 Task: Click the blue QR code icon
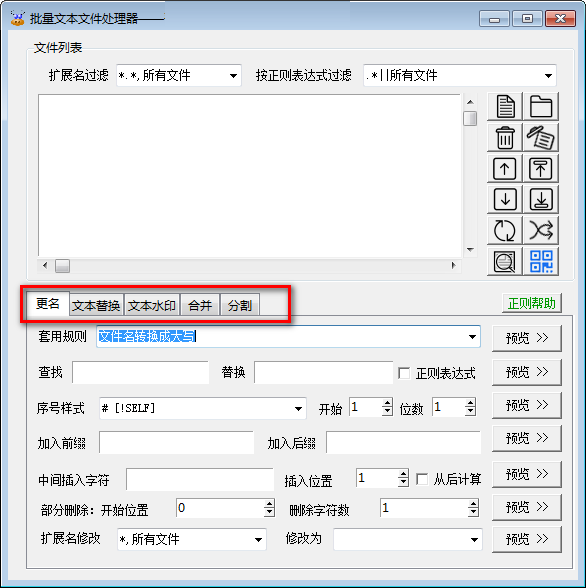[x=541, y=261]
